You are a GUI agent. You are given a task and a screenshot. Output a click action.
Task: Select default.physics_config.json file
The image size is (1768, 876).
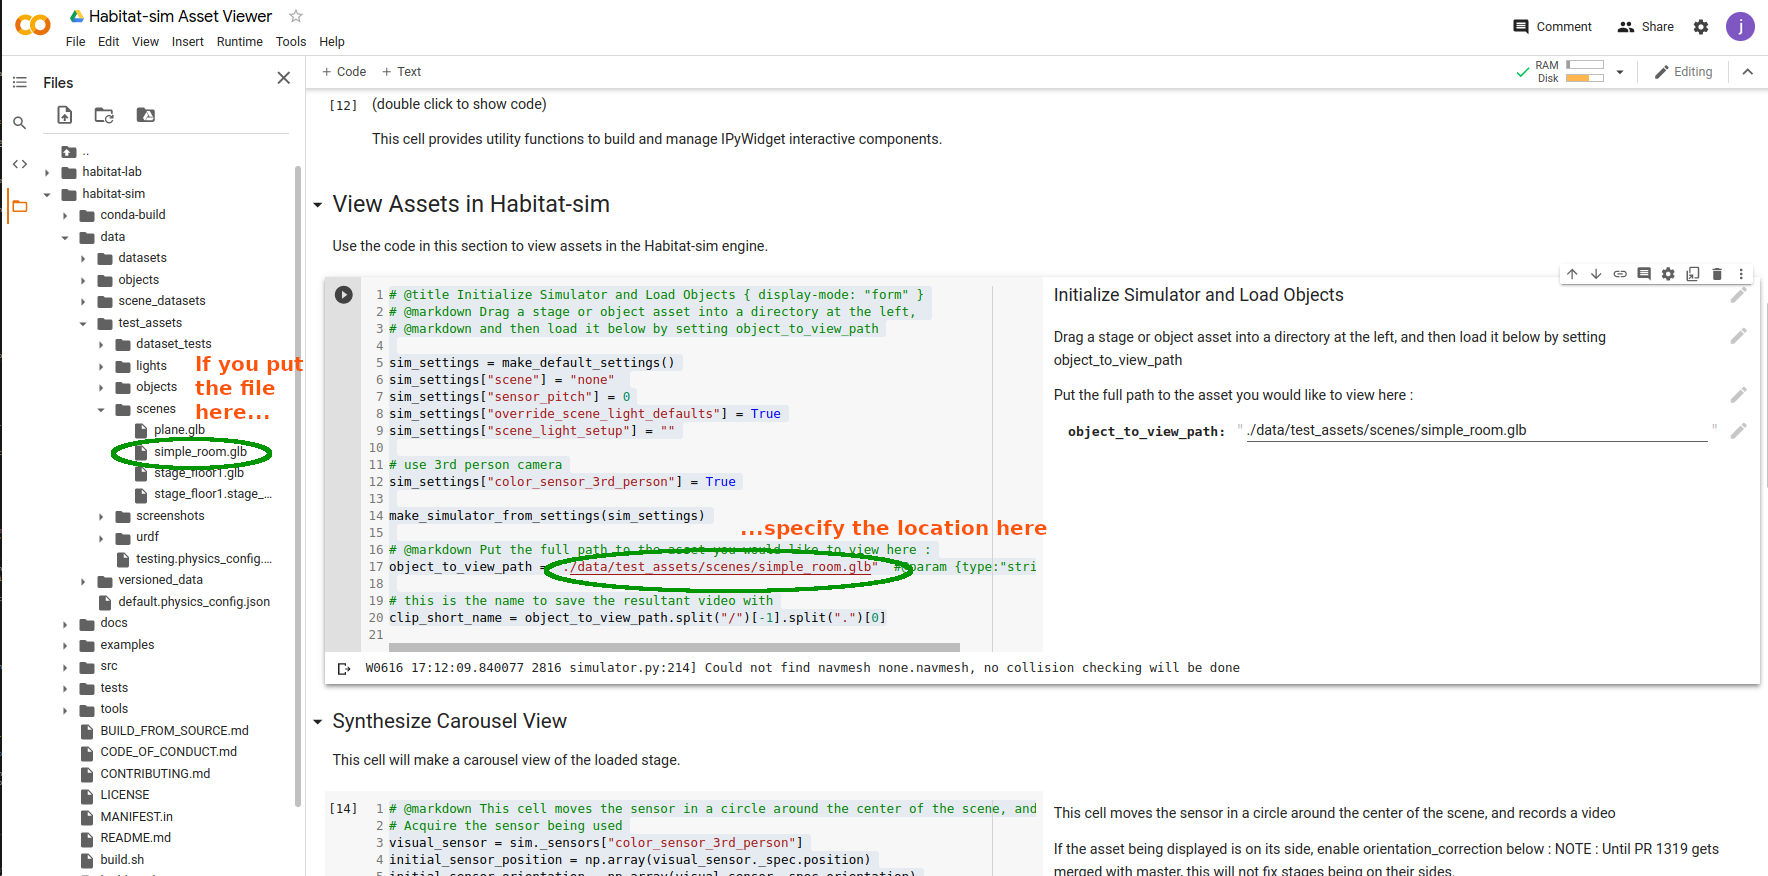[194, 602]
